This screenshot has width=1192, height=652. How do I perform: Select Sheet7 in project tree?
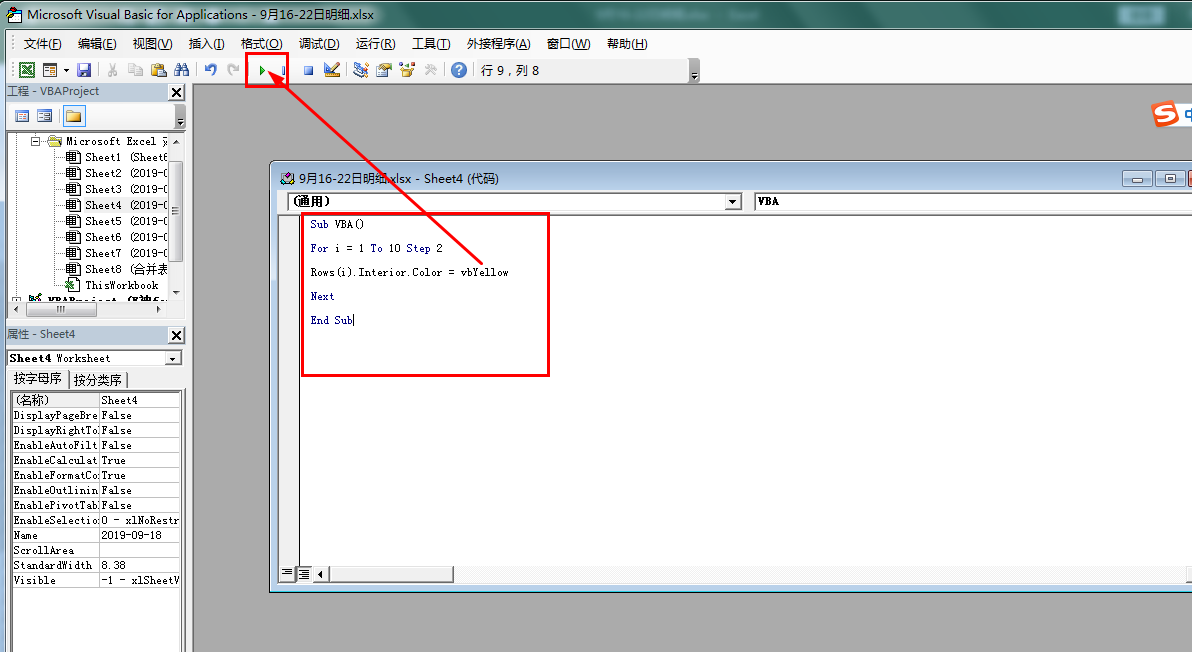116,253
